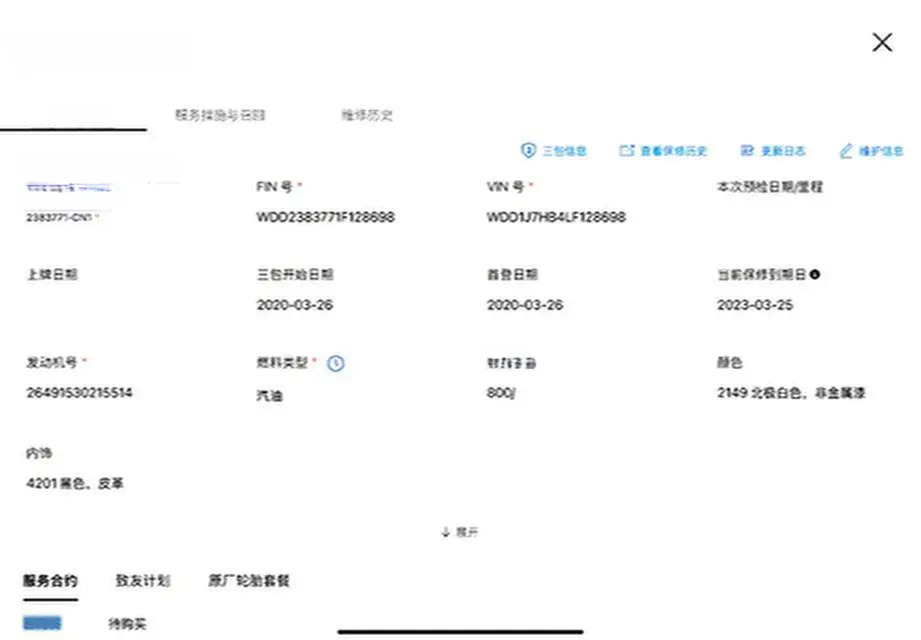The image size is (921, 640).
Task: Switch to the 服务措施与召回 tab
Action: pos(220,115)
